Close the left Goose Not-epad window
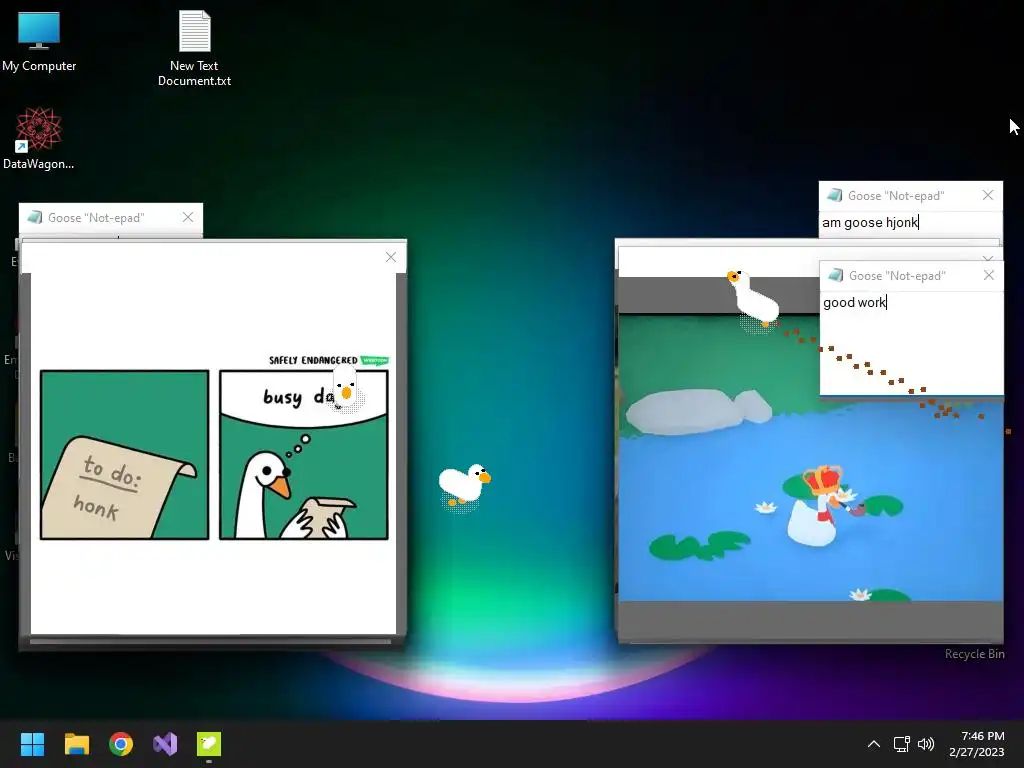Image resolution: width=1024 pixels, height=768 pixels. pos(188,217)
